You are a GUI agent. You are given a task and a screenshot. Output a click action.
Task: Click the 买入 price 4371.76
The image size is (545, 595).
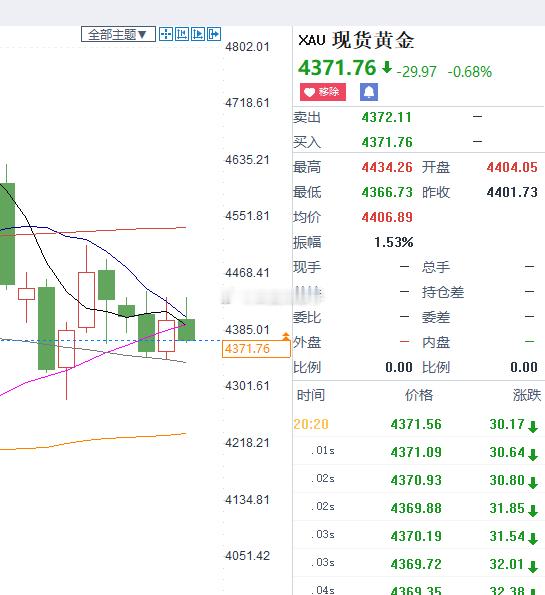coord(387,142)
